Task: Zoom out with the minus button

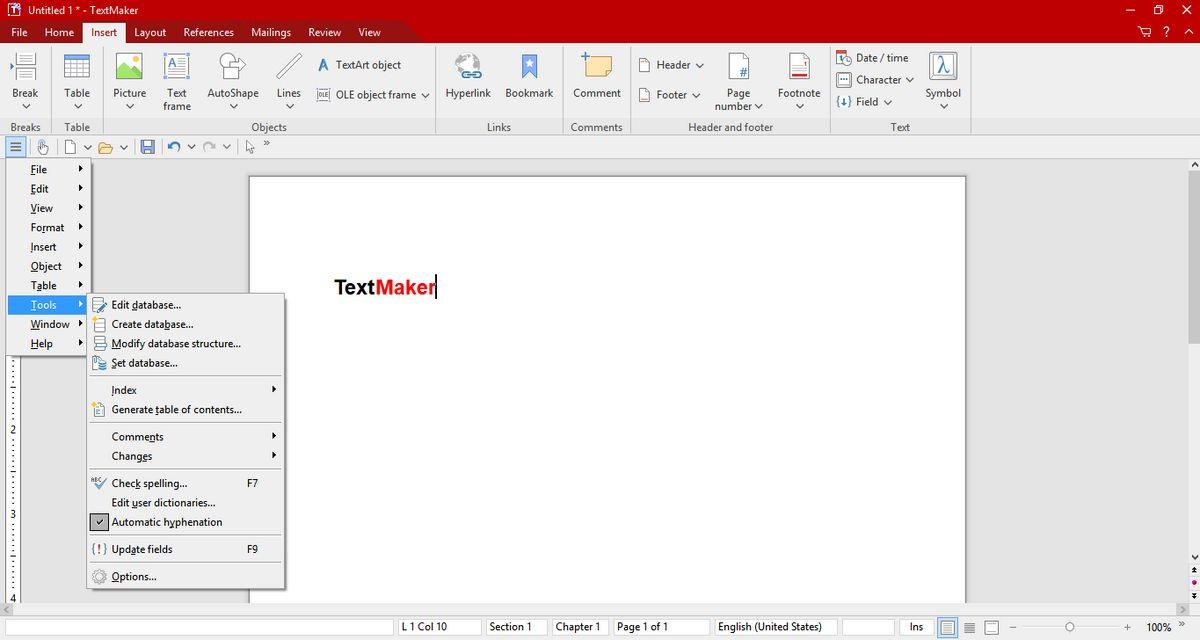Action: 1011,627
